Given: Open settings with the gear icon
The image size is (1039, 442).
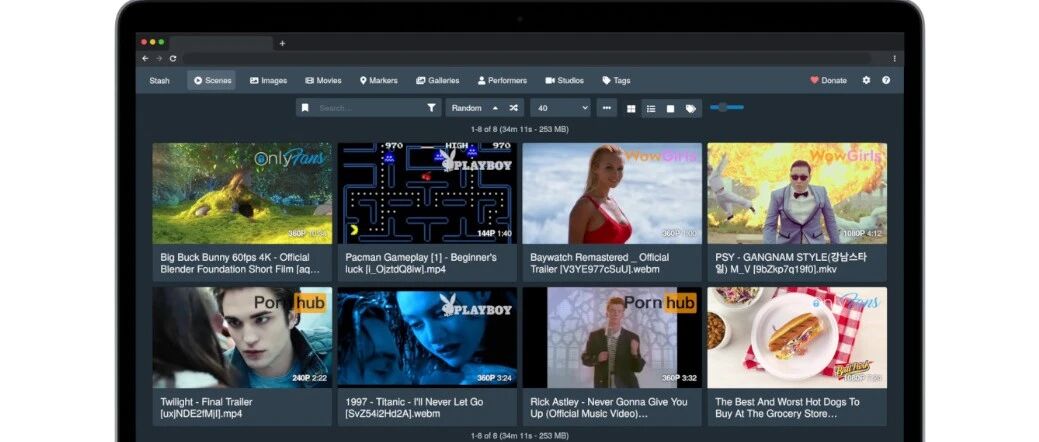Looking at the screenshot, I should 866,80.
